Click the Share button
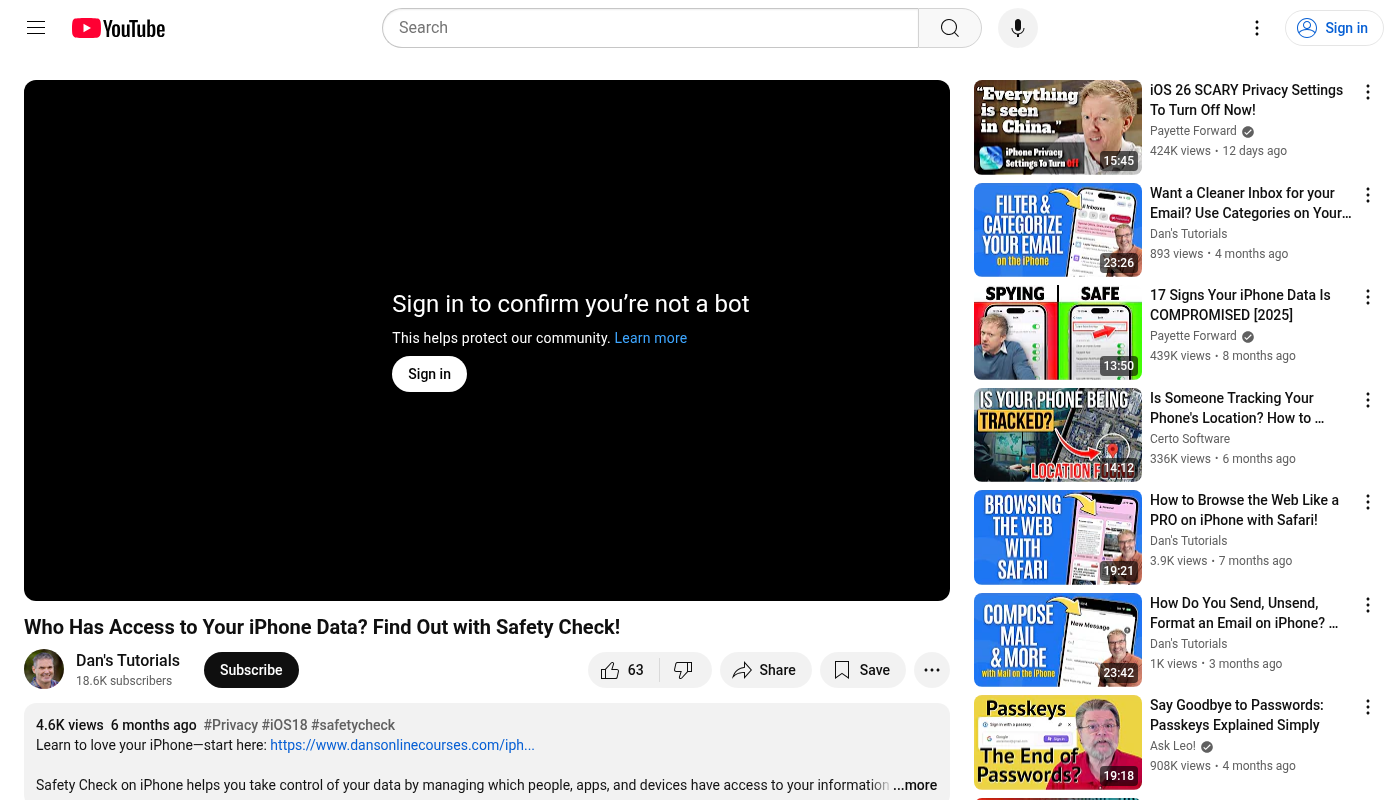The height and width of the screenshot is (800, 1400). (764, 670)
